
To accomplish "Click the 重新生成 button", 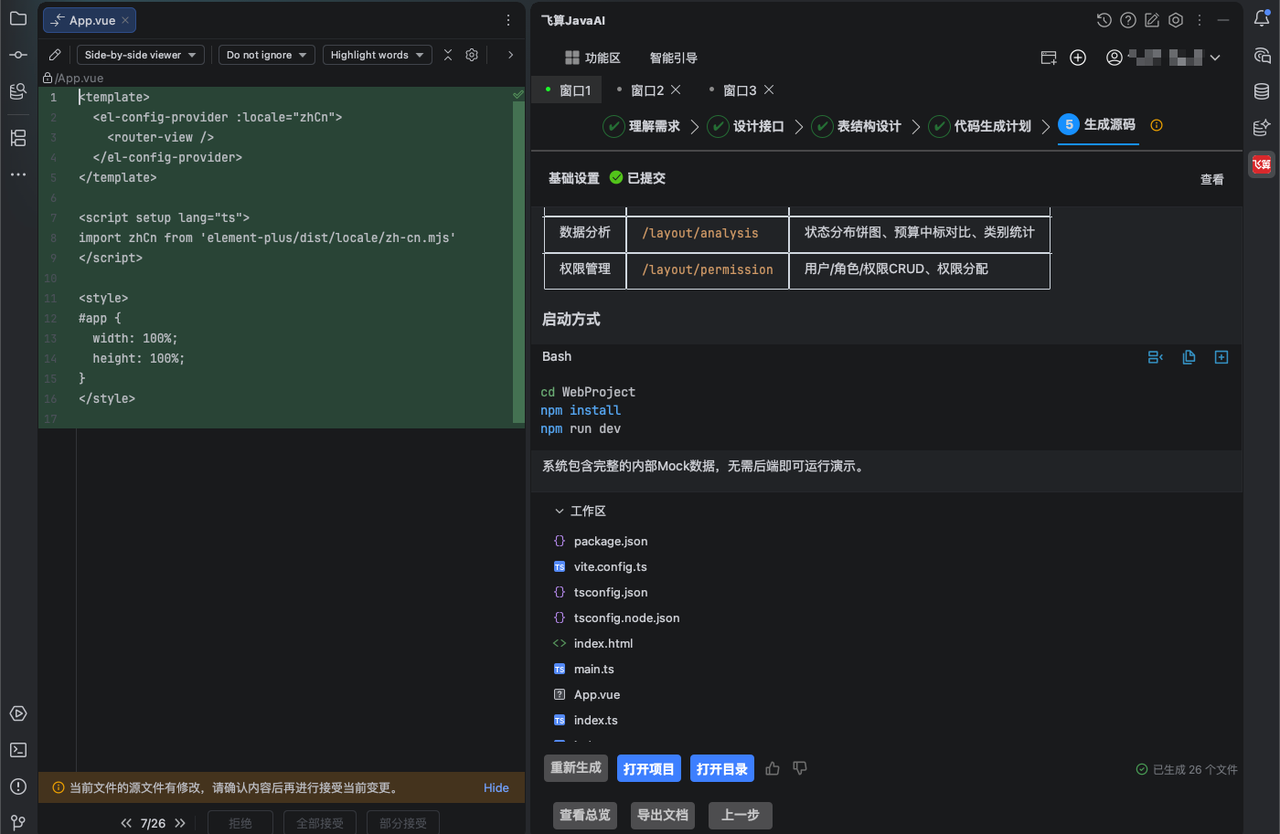I will coord(576,768).
